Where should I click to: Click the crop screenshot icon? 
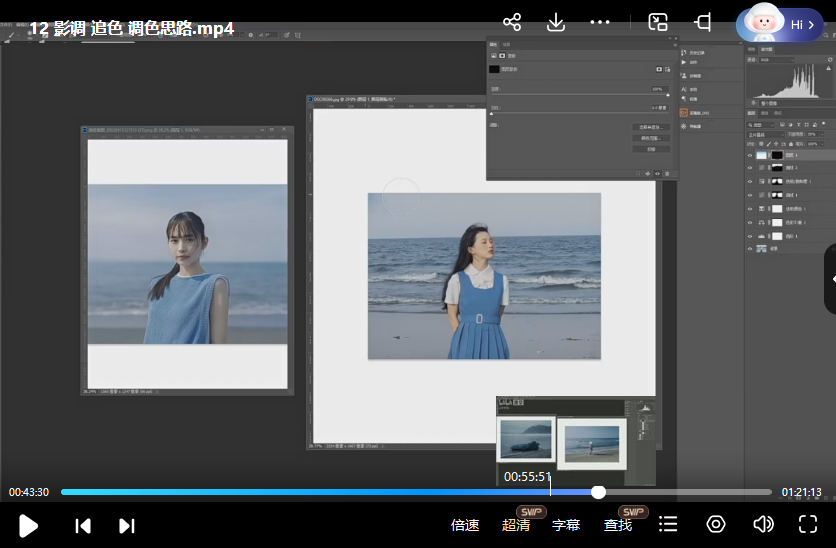point(703,23)
